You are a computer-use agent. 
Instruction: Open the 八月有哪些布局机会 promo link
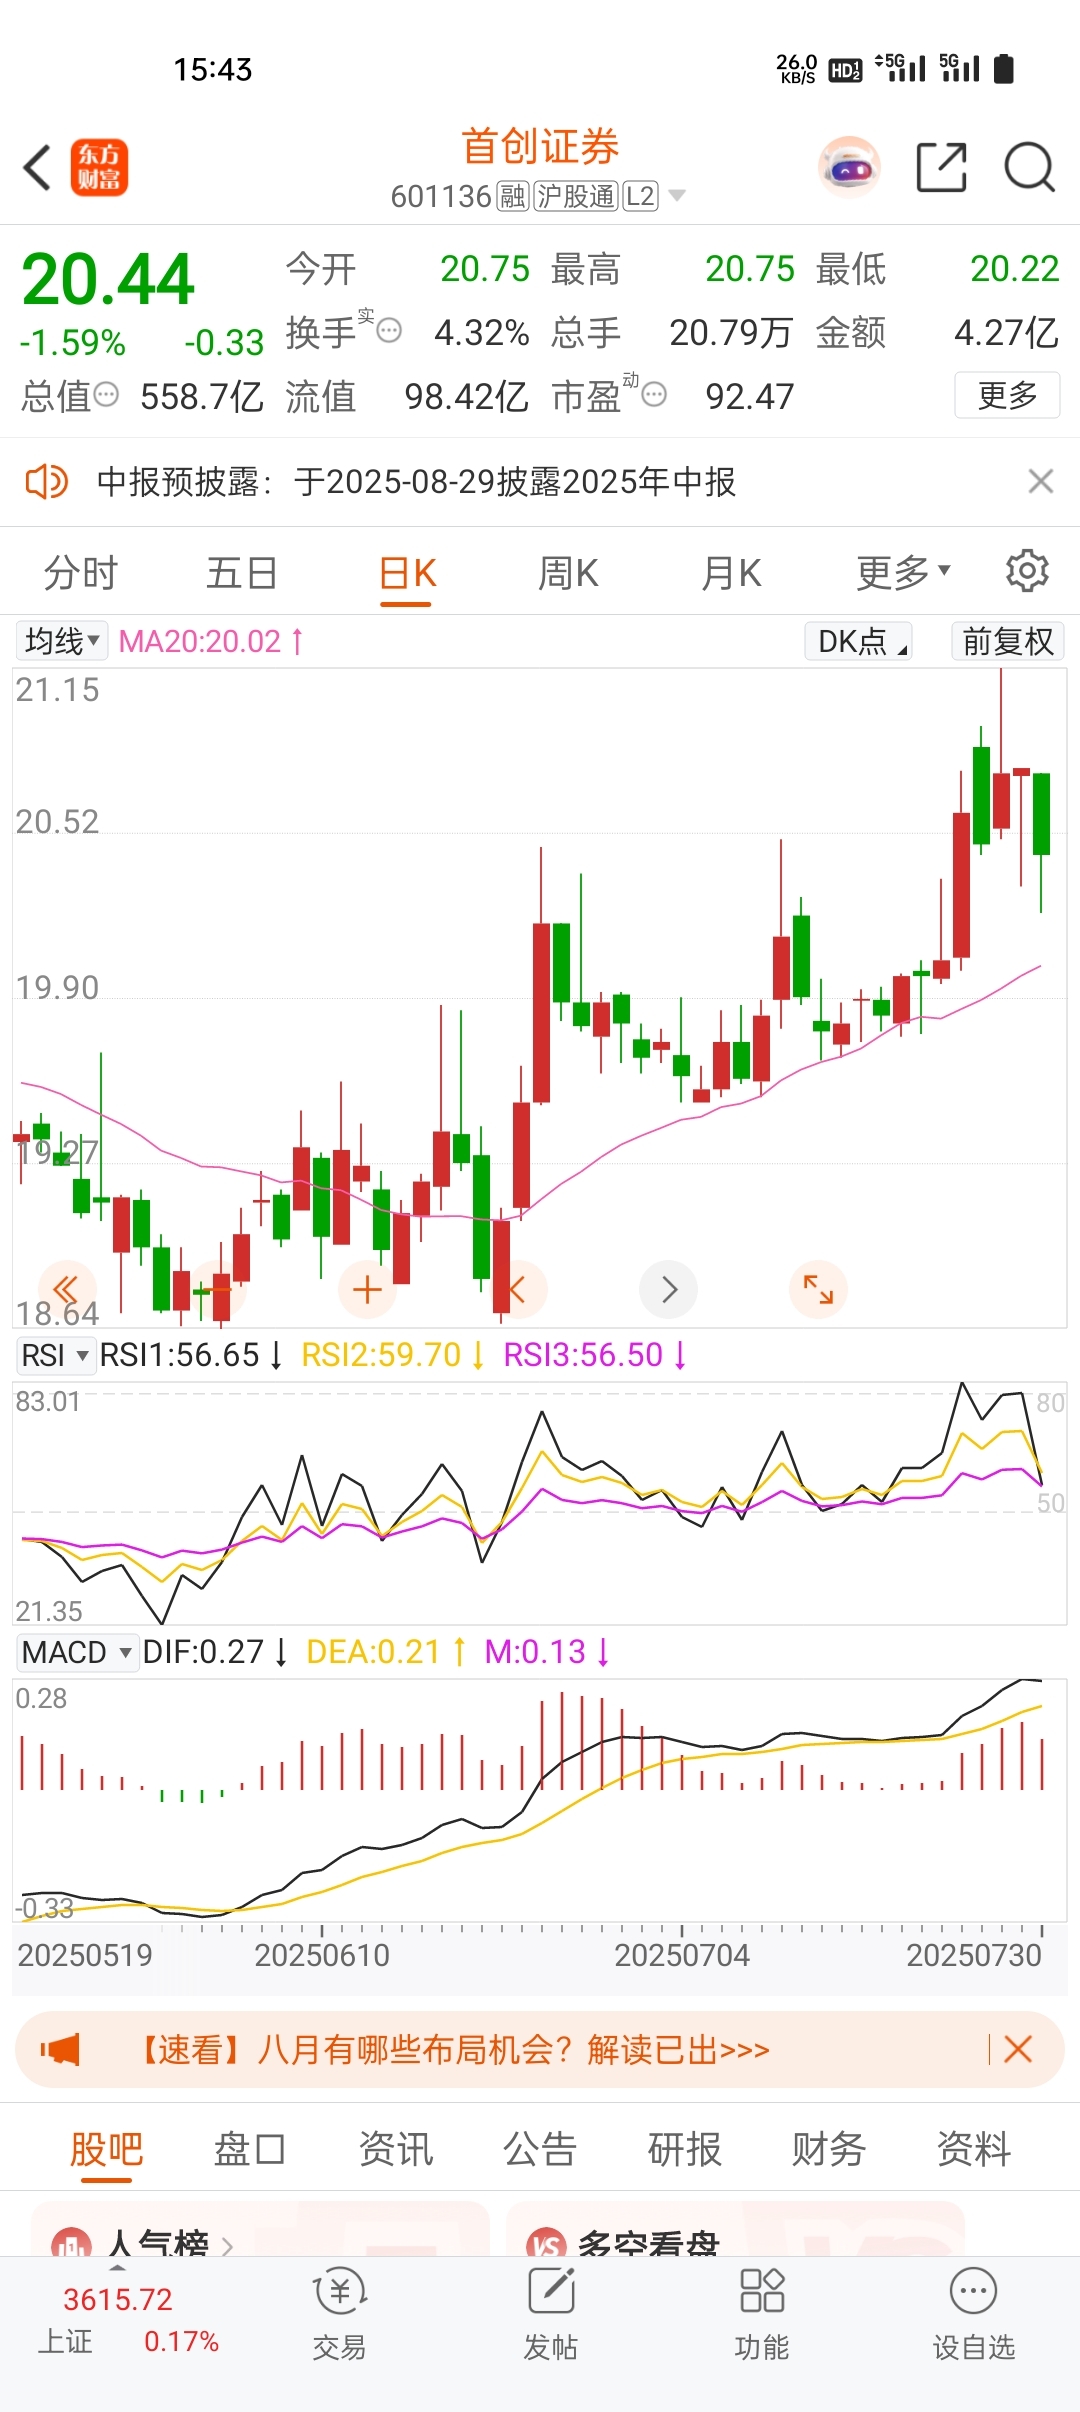pyautogui.click(x=452, y=2050)
